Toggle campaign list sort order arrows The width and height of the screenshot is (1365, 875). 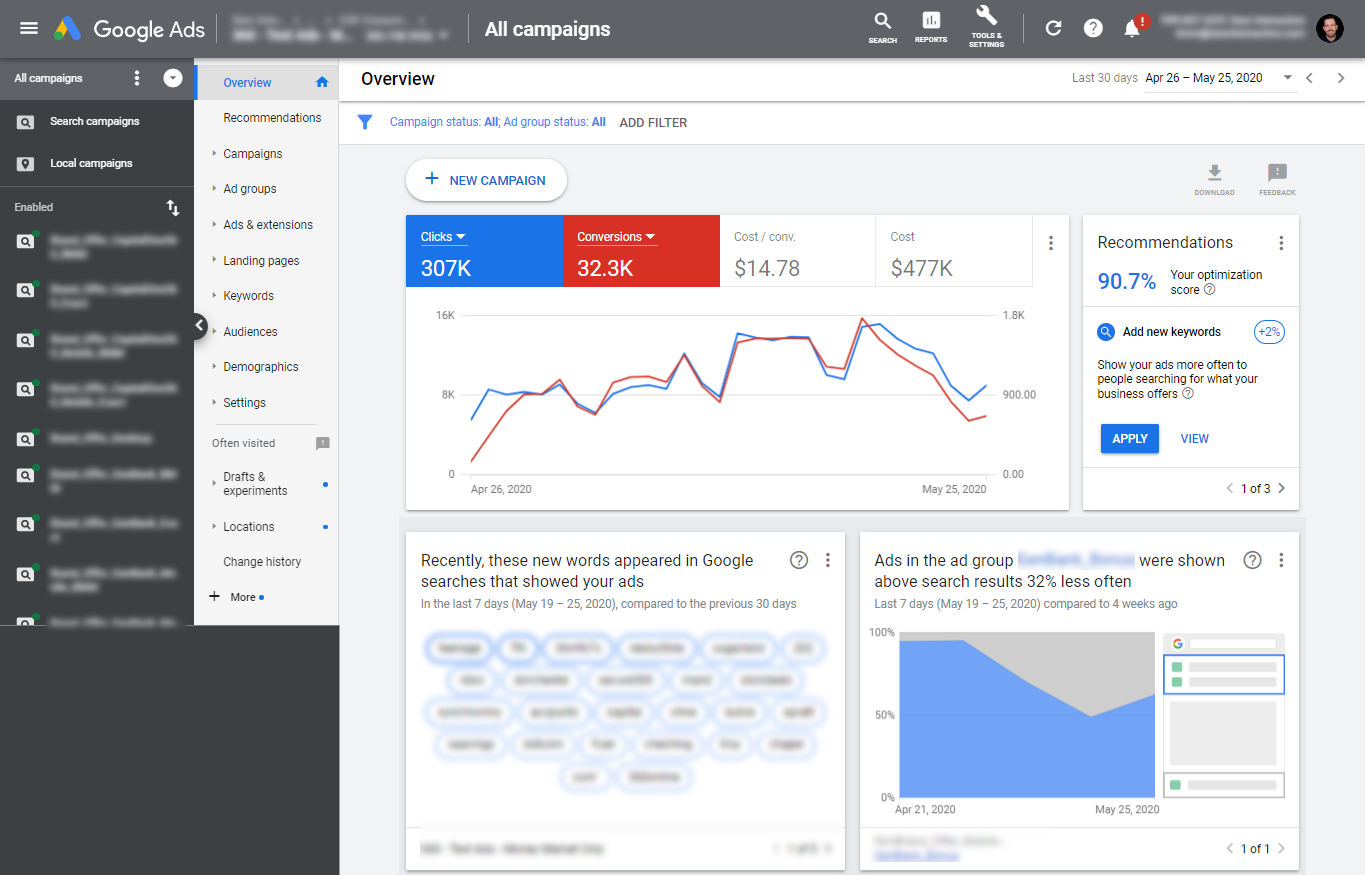click(173, 208)
